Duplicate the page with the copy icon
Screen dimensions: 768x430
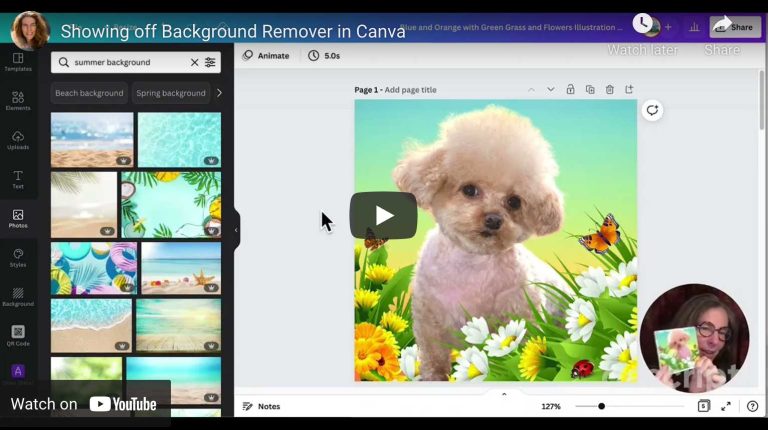(x=590, y=90)
